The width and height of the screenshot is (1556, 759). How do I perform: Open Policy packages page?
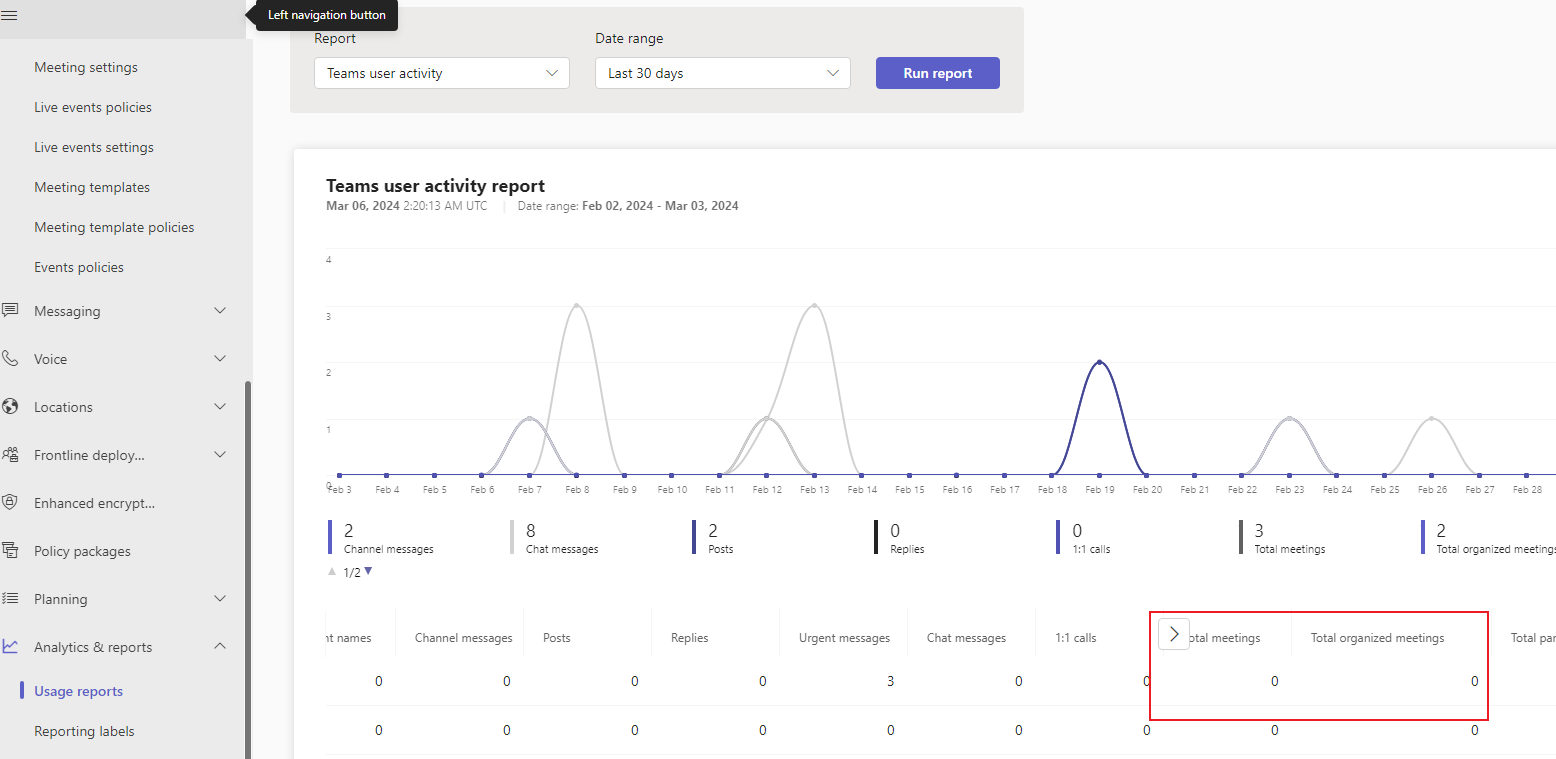[82, 551]
